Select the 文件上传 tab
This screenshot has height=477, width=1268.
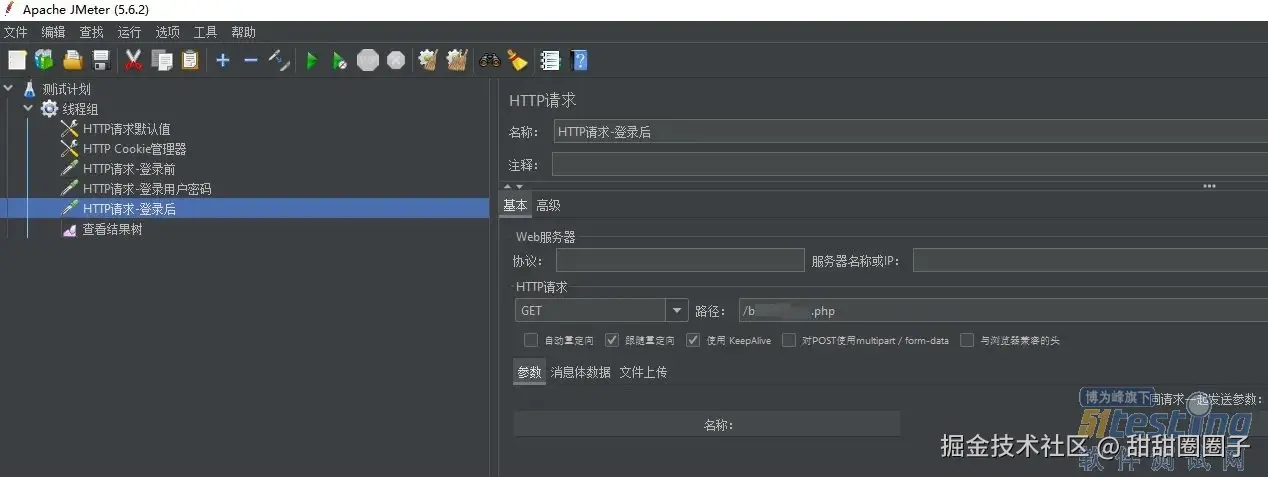[643, 372]
